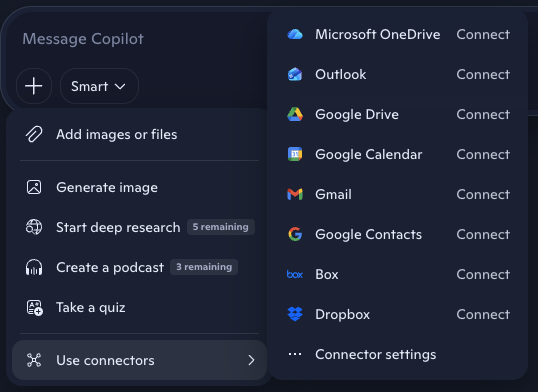
Task: Click the Gmail label
Action: [x=333, y=194]
